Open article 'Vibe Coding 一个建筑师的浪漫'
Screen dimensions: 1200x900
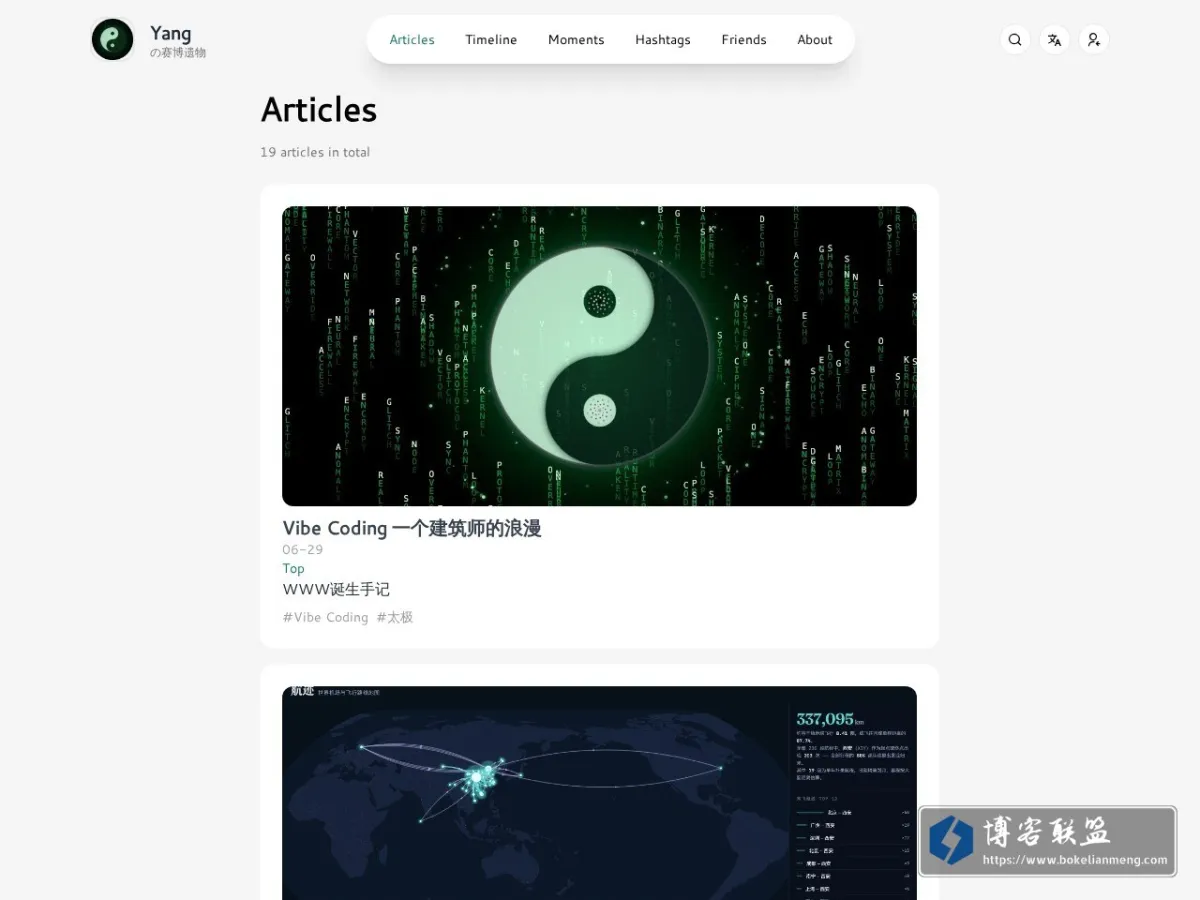412,528
